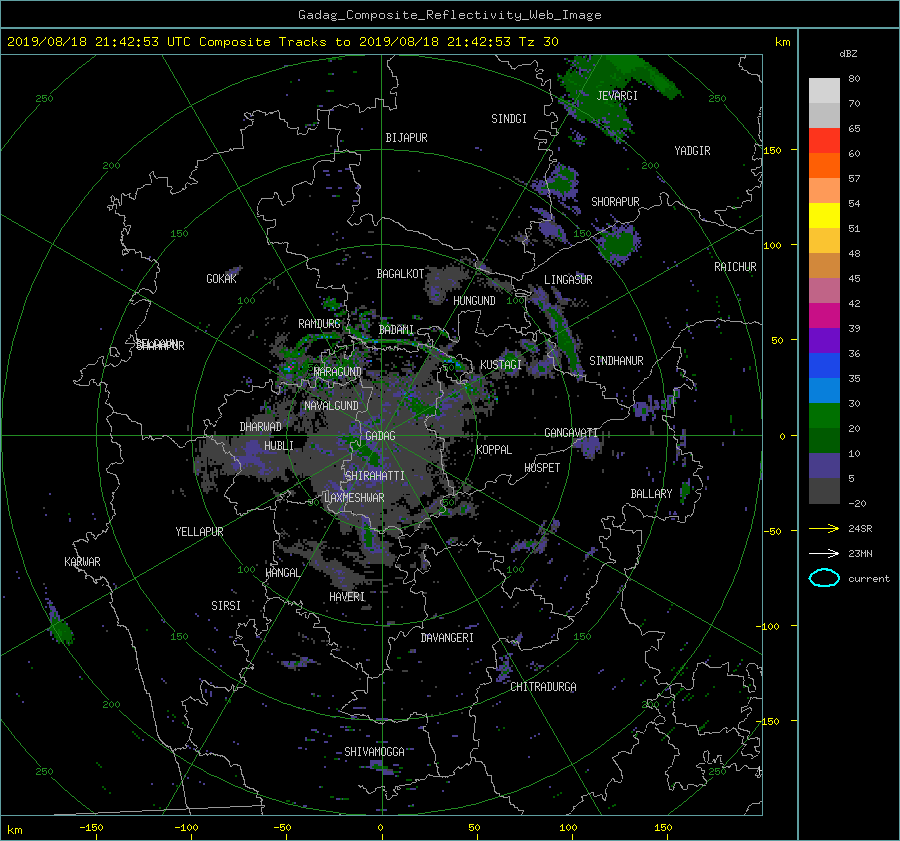Image resolution: width=900 pixels, height=841 pixels.
Task: Click the NAVALGUND city label
Action: [331, 406]
